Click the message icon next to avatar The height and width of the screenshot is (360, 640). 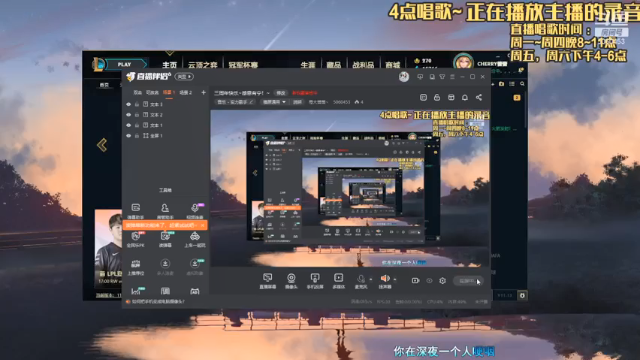(x=420, y=77)
